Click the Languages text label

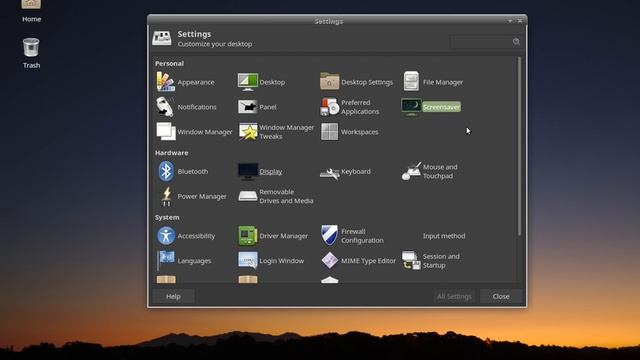194,261
